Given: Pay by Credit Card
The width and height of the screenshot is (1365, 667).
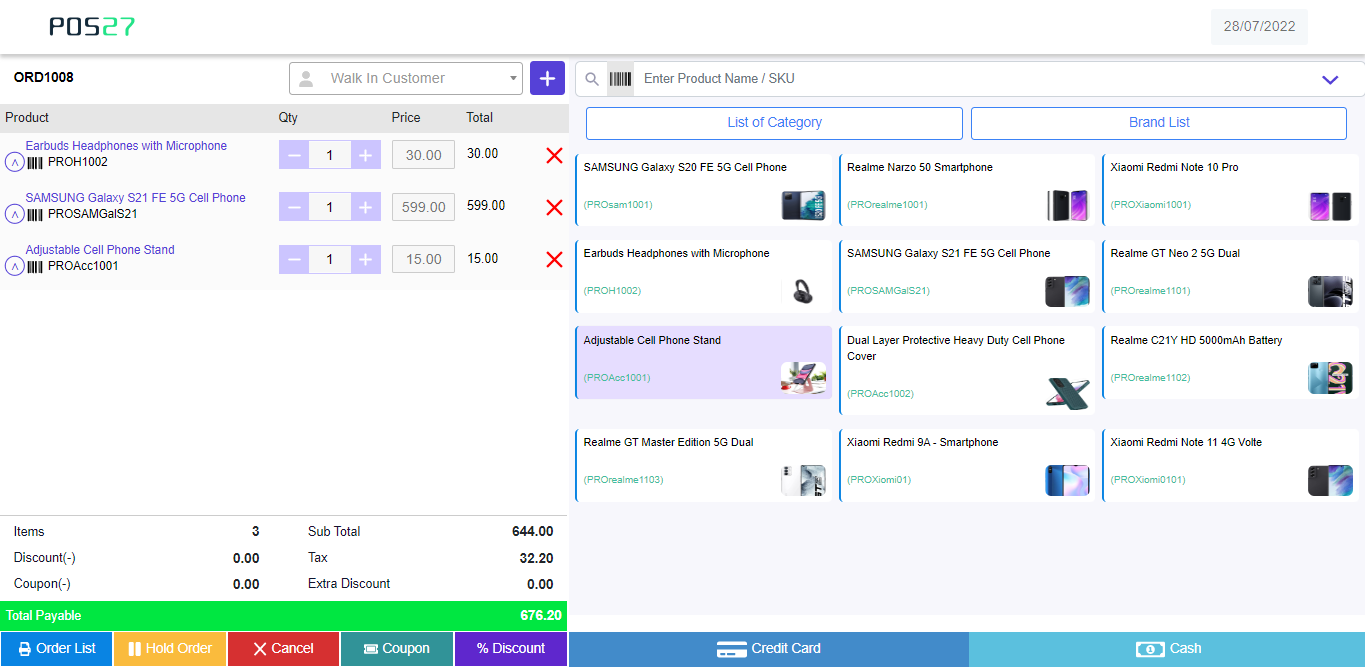Looking at the screenshot, I should click(769, 649).
